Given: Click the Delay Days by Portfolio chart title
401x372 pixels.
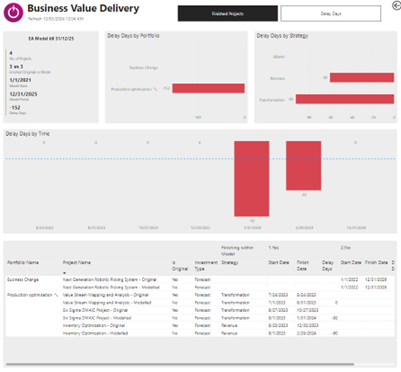Looking at the screenshot, I should click(x=133, y=36).
